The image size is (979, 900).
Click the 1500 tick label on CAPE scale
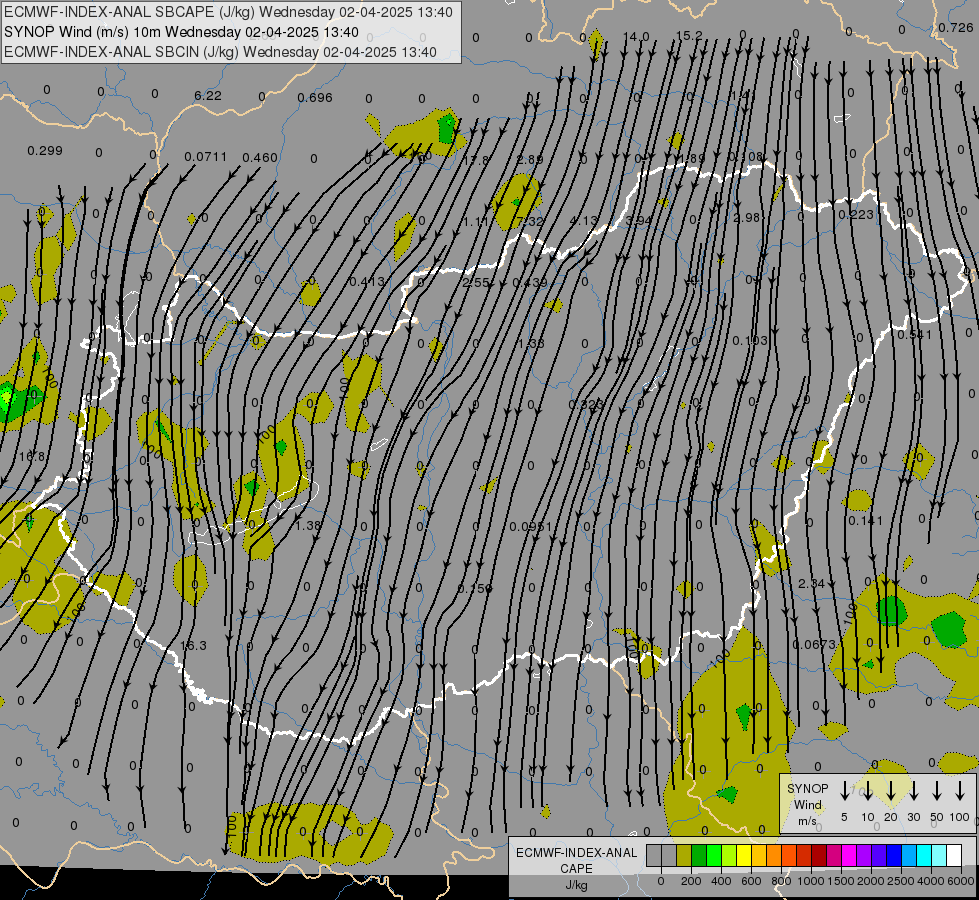(x=841, y=881)
